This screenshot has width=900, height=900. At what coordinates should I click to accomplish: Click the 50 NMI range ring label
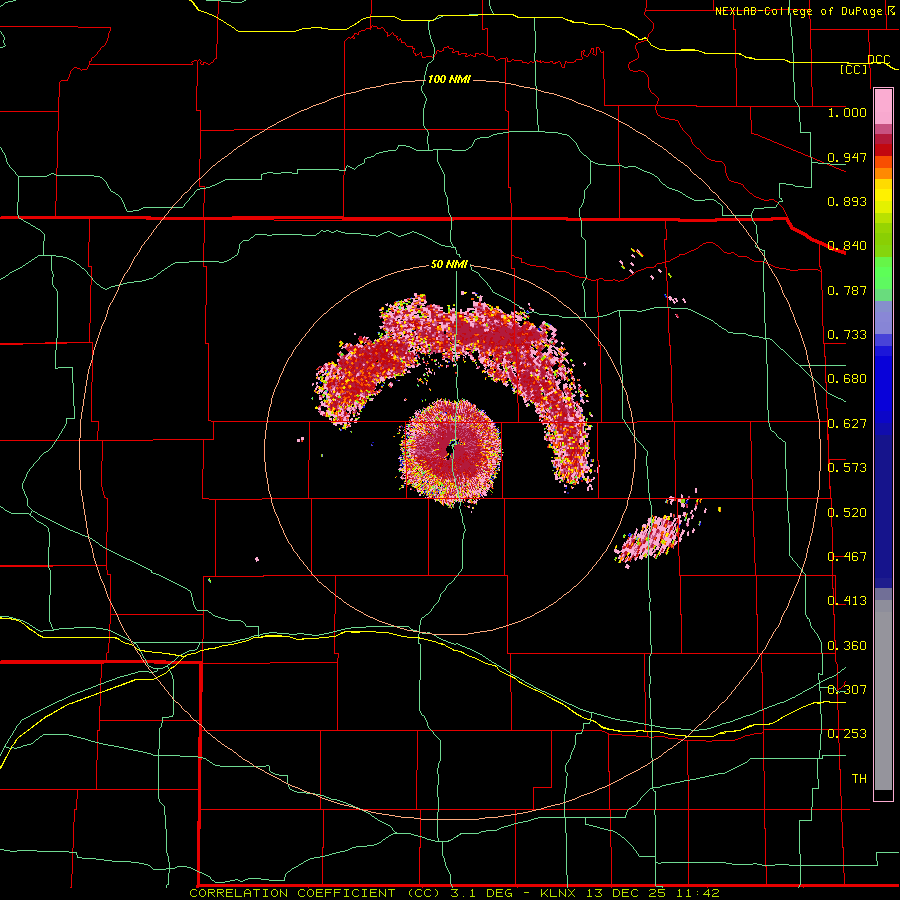point(449,265)
